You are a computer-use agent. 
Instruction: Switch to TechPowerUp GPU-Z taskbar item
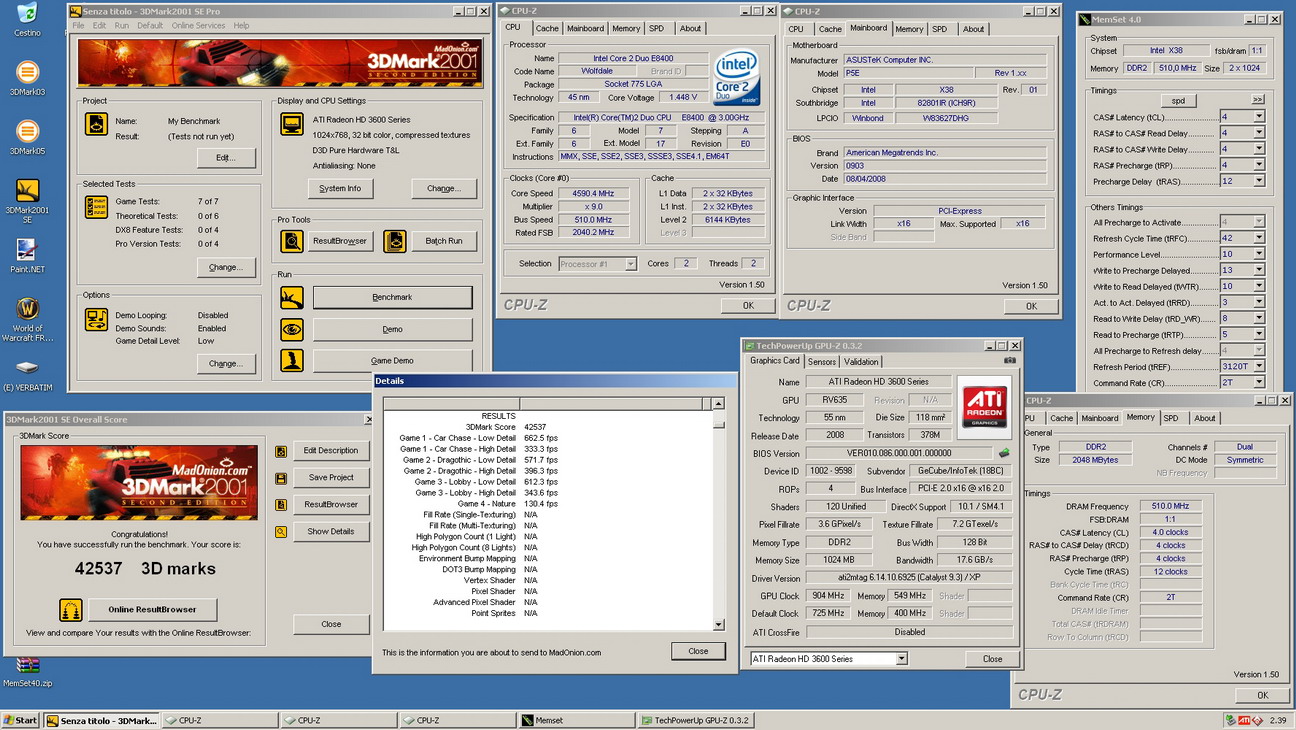click(697, 720)
